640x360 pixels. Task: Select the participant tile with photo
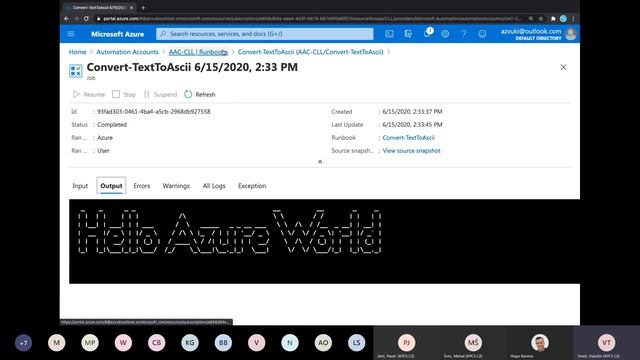540,343
